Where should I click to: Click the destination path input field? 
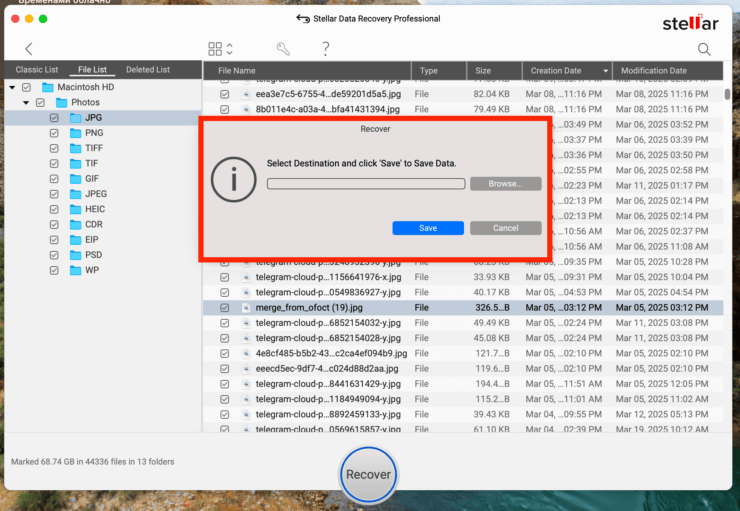click(x=365, y=184)
